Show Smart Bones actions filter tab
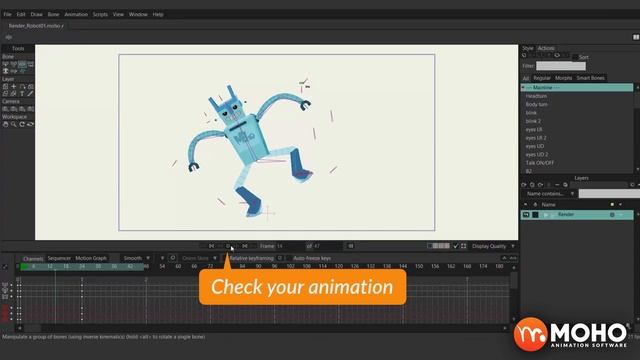The height and width of the screenshot is (360, 640). coord(590,78)
